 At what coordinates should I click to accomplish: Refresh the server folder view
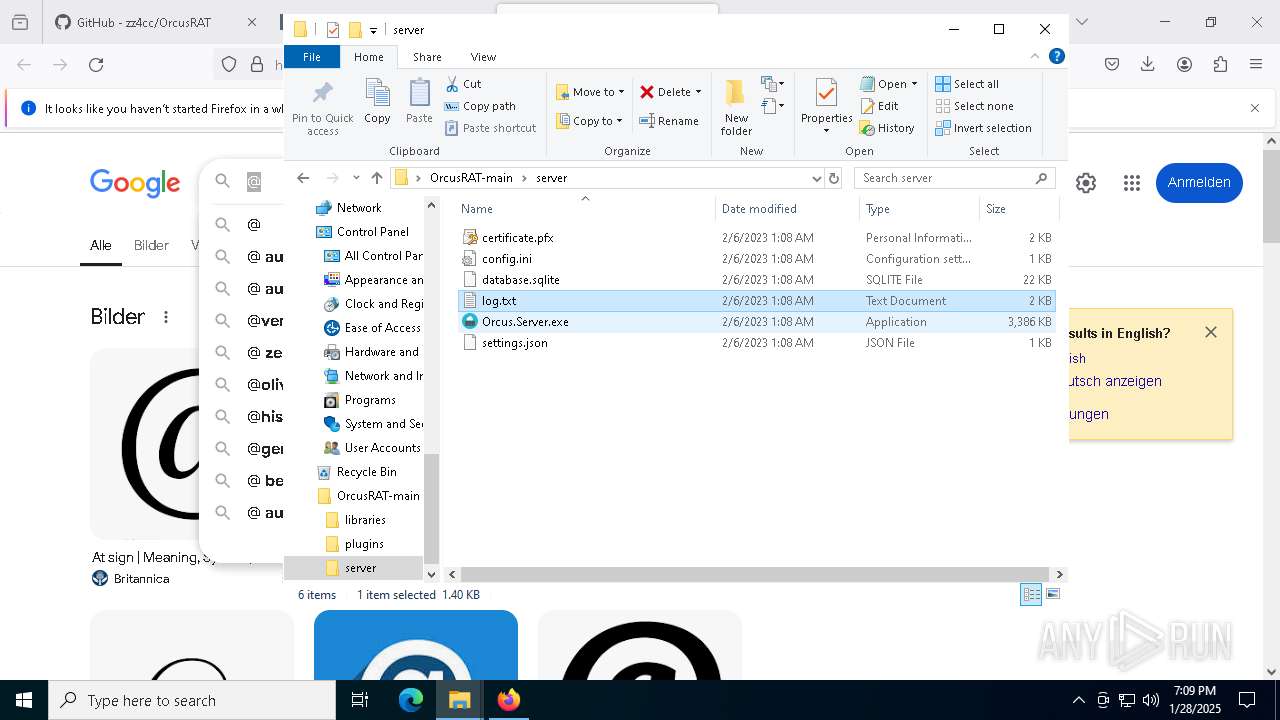pyautogui.click(x=834, y=178)
